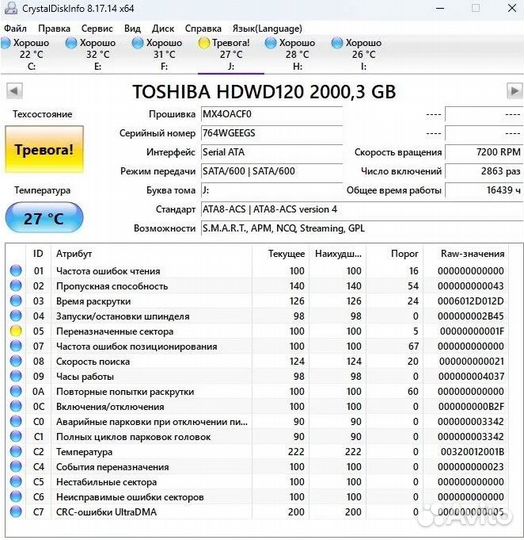The width and height of the screenshot is (524, 540).
Task: Click the Атрибут column header
Action: (x=151, y=254)
